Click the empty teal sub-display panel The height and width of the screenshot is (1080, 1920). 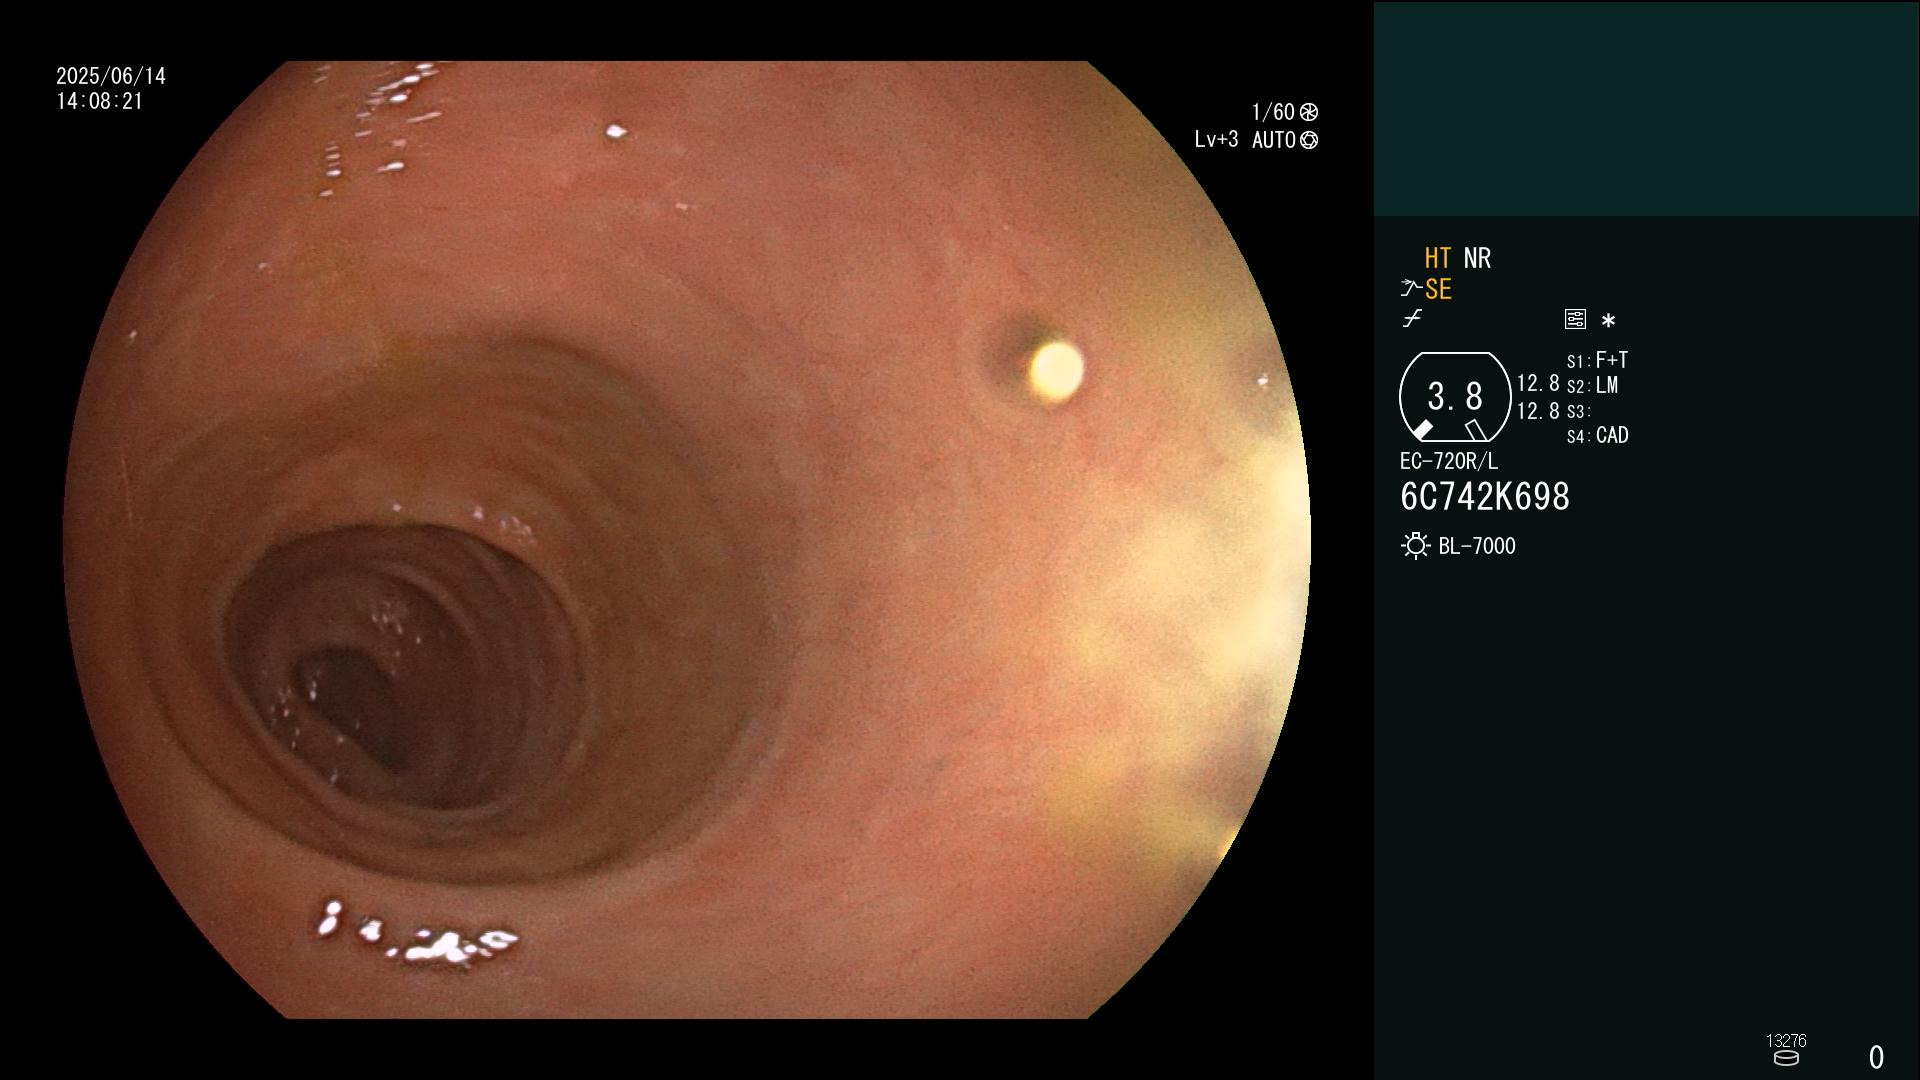(x=1646, y=108)
